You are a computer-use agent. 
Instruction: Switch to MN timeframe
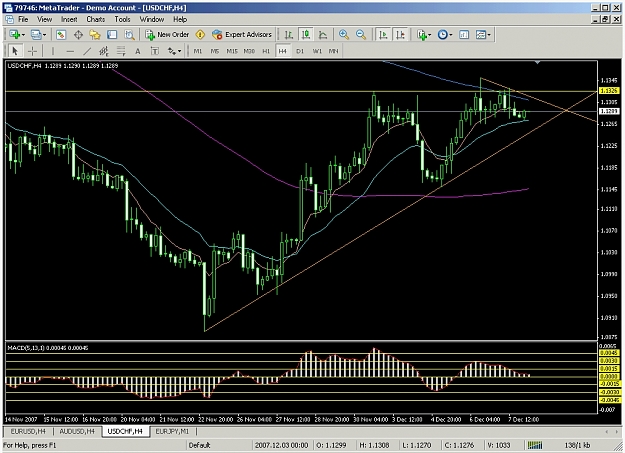pyautogui.click(x=333, y=51)
